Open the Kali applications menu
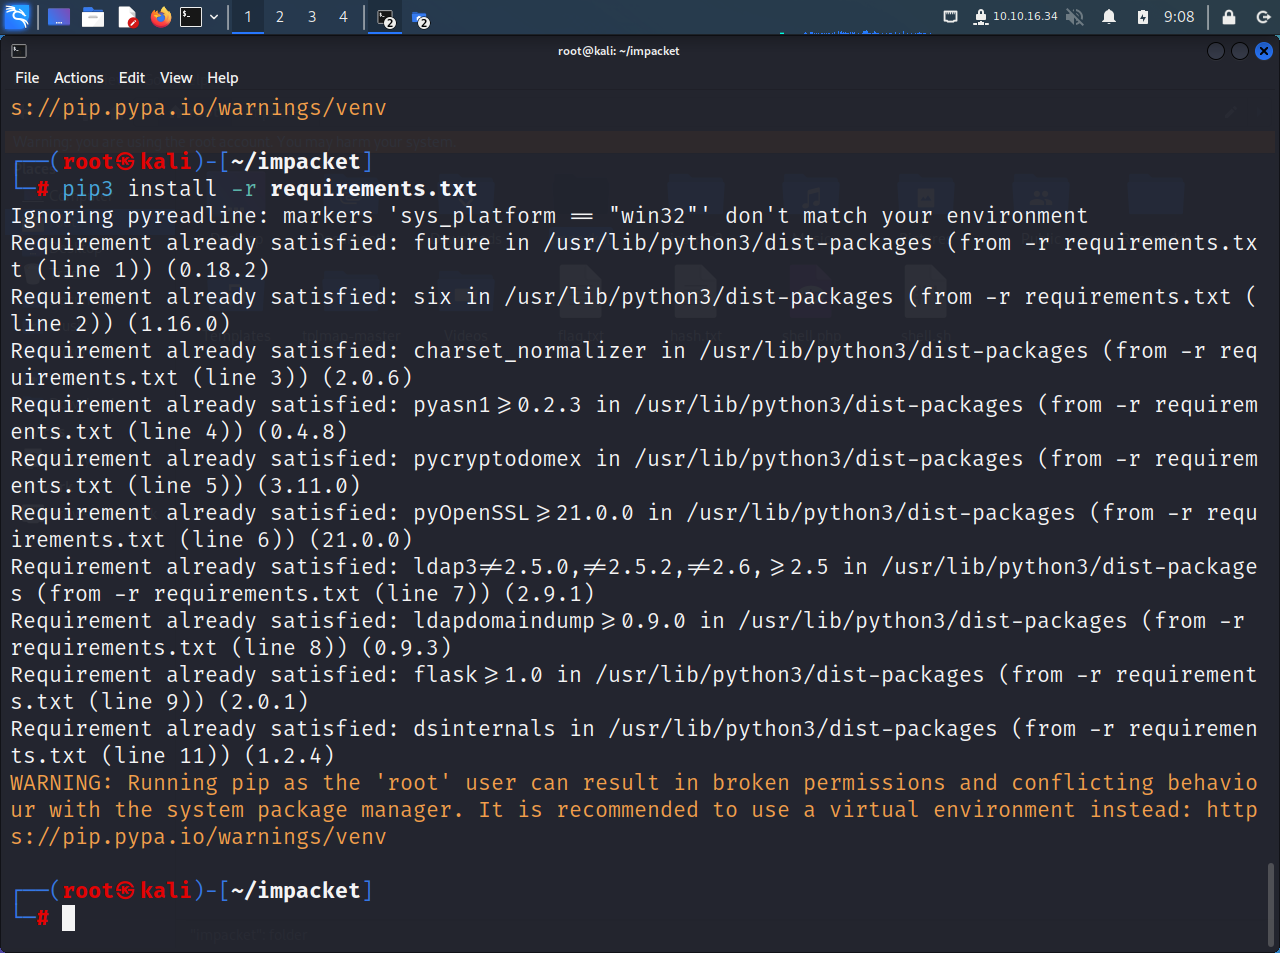The width and height of the screenshot is (1280, 953). pos(17,16)
